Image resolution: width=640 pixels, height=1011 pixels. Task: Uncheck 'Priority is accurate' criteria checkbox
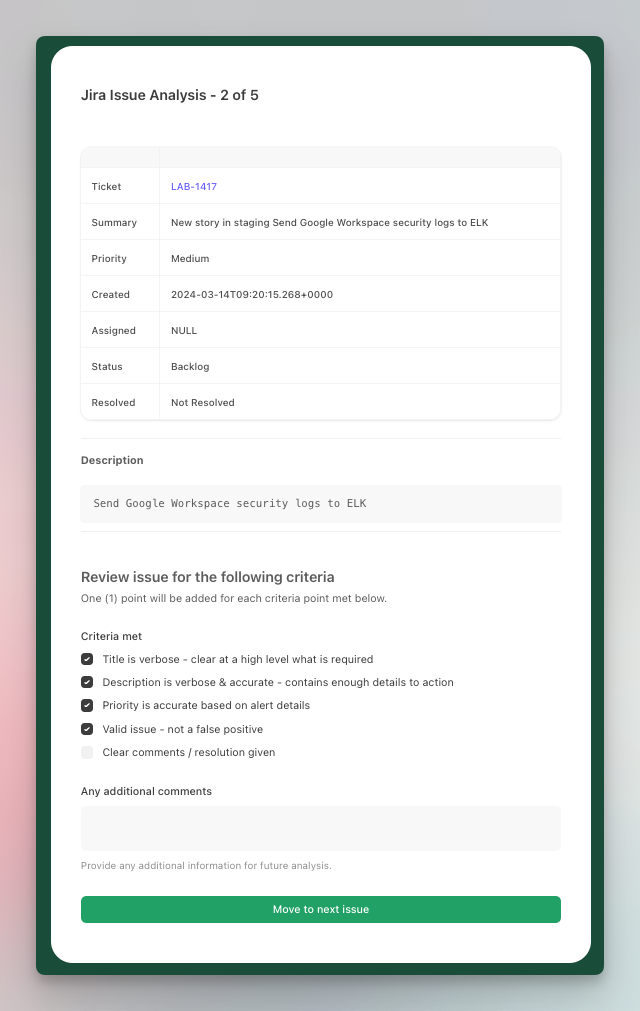pyautogui.click(x=87, y=705)
